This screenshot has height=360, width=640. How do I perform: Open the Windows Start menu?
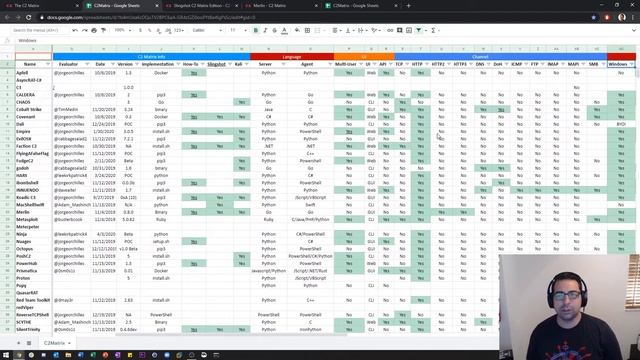(6, 355)
